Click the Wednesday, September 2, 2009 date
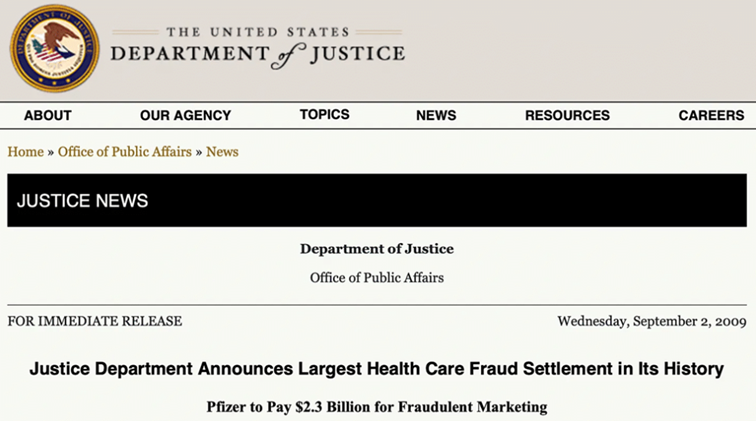 coord(651,321)
